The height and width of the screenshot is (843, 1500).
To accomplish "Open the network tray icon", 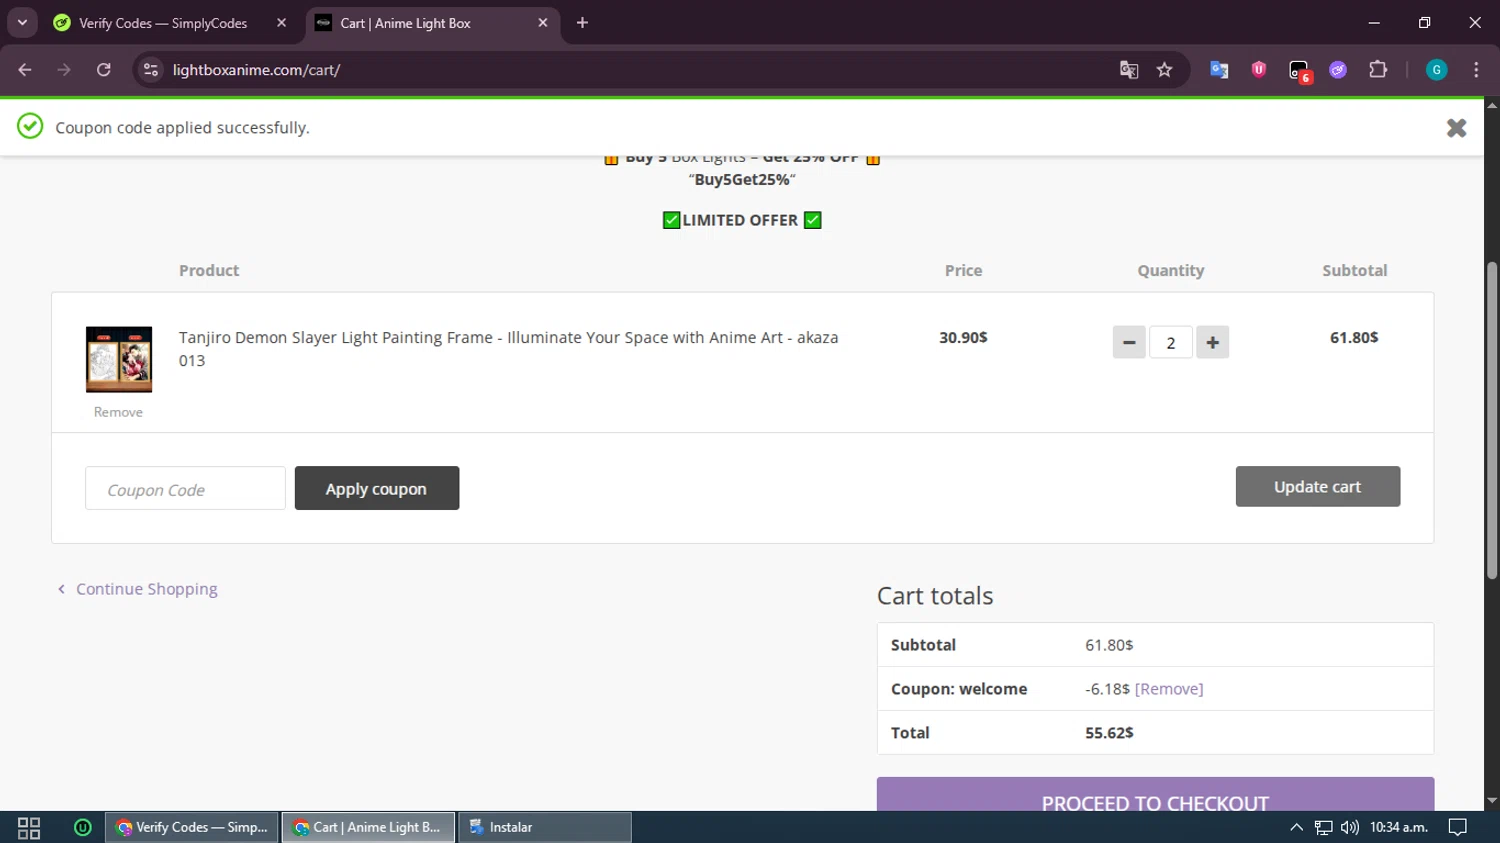I will pyautogui.click(x=1323, y=827).
